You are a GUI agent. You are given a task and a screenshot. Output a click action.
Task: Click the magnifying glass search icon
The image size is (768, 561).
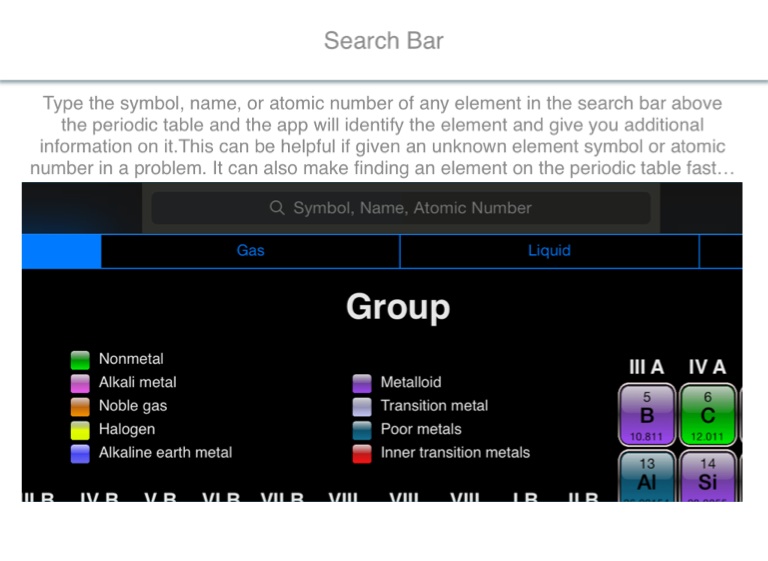click(x=278, y=208)
